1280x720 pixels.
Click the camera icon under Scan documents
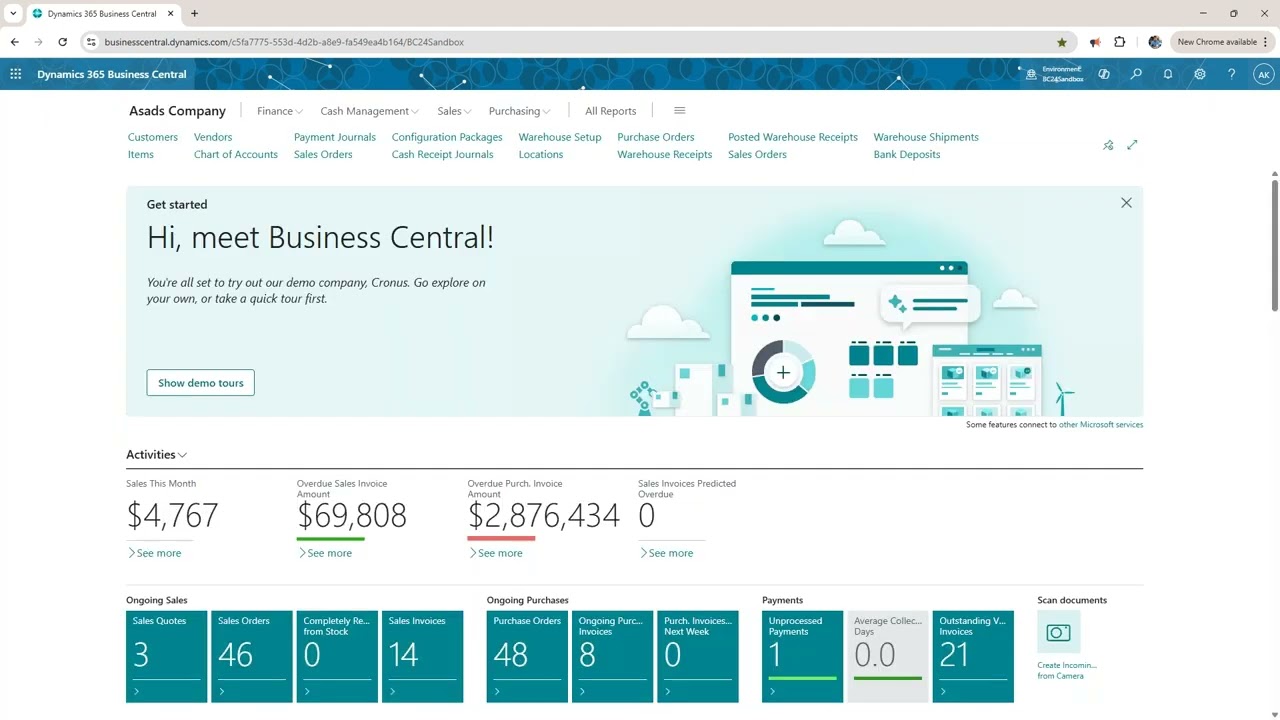(1059, 632)
